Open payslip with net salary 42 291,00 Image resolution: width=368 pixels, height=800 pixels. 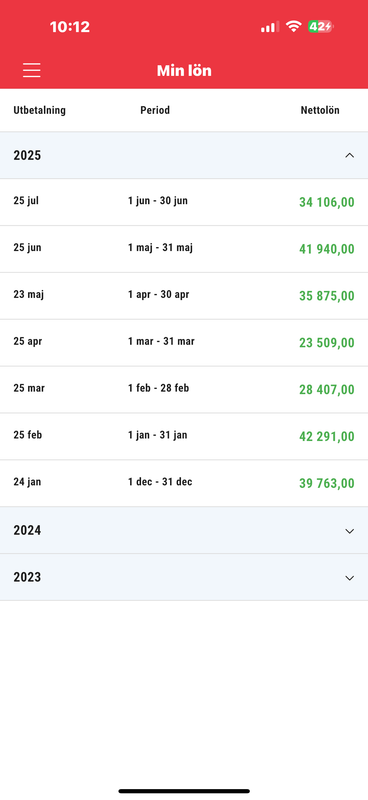[184, 437]
